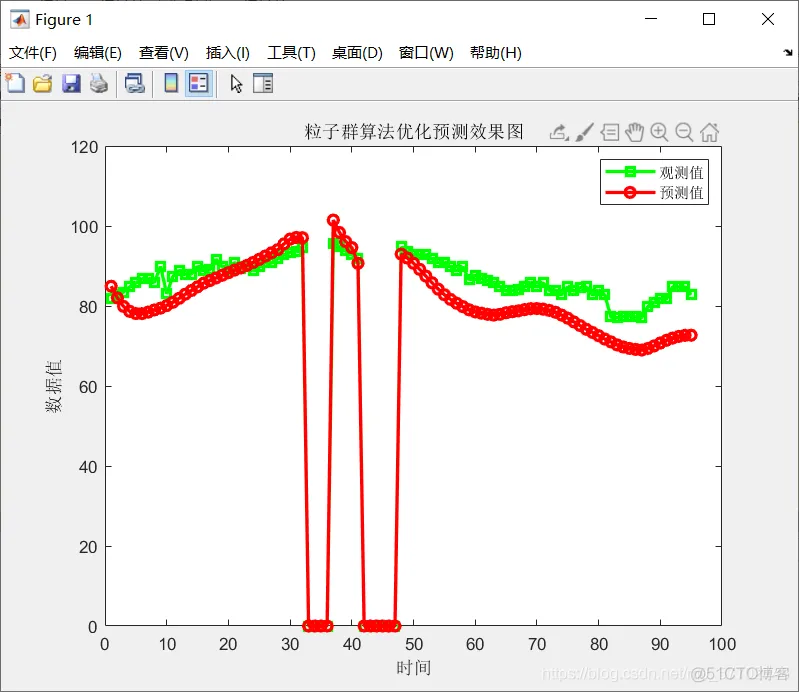The height and width of the screenshot is (692, 799).
Task: Open the 文件(F) menu
Action: tap(33, 52)
